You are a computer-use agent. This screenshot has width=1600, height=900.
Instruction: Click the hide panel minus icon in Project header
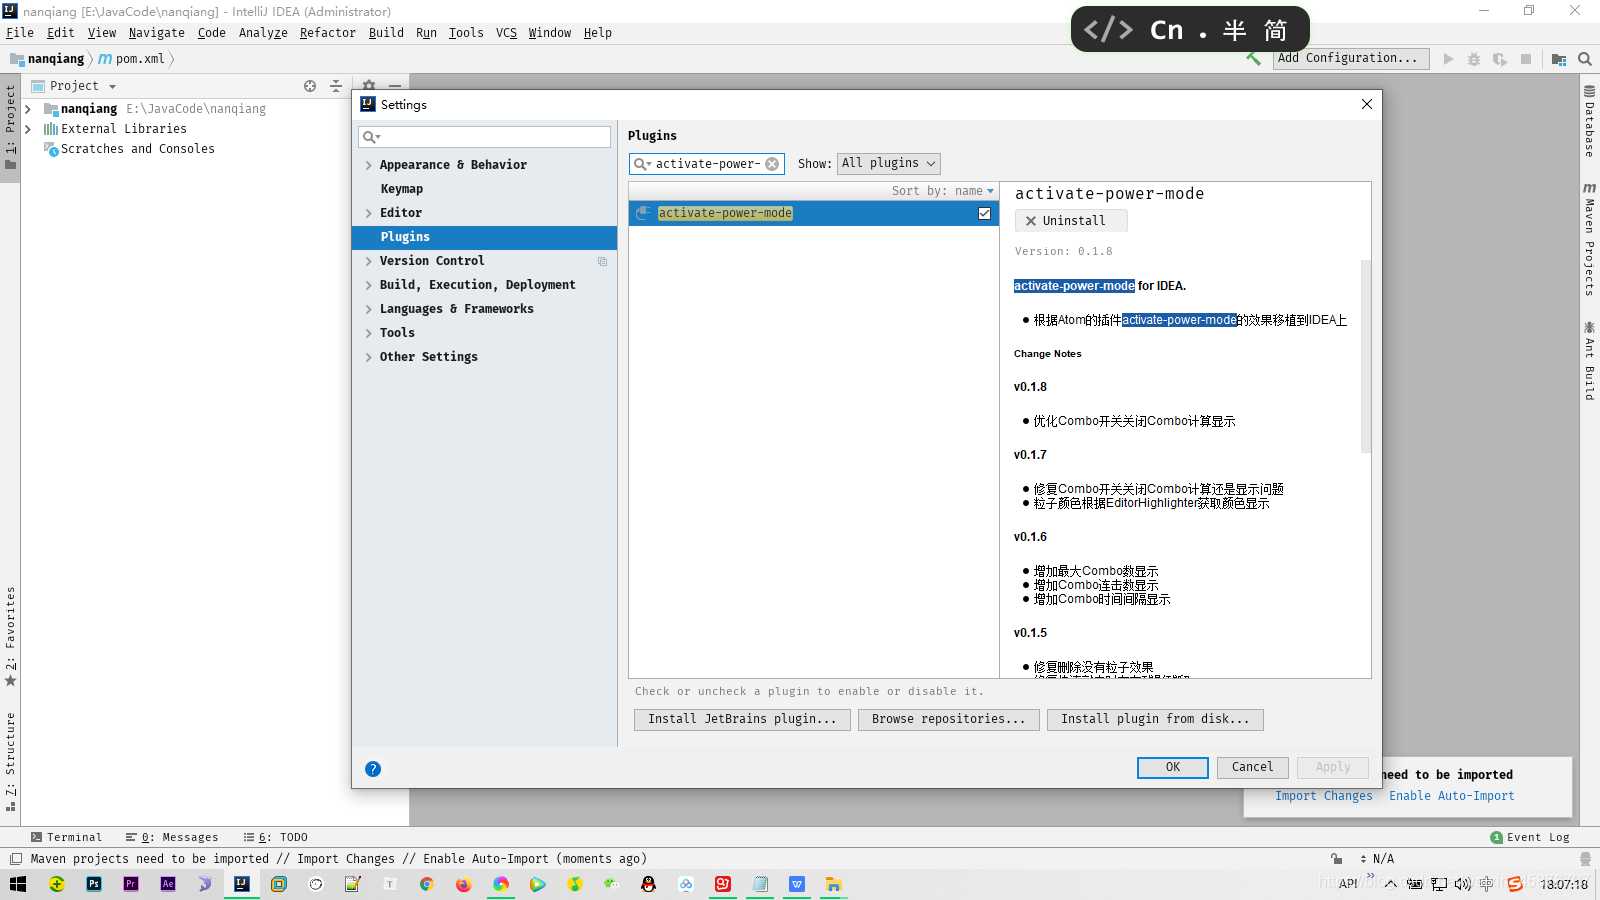[x=395, y=86]
